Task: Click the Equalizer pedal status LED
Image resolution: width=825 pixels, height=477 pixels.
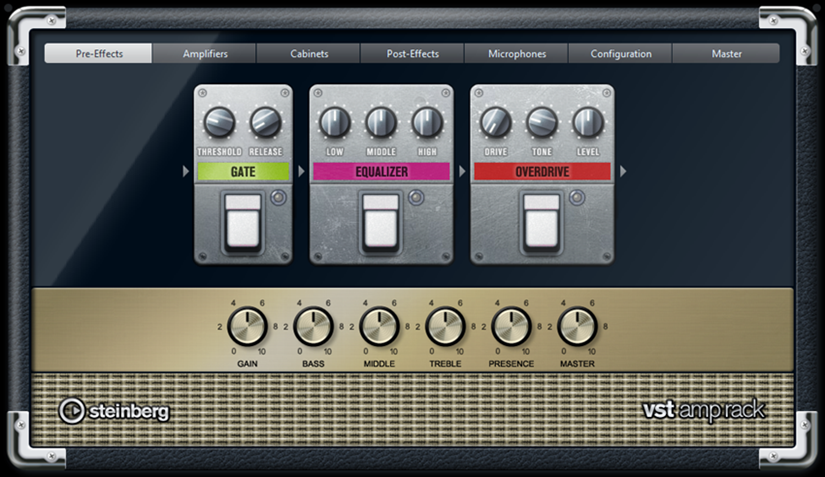Action: click(x=416, y=198)
